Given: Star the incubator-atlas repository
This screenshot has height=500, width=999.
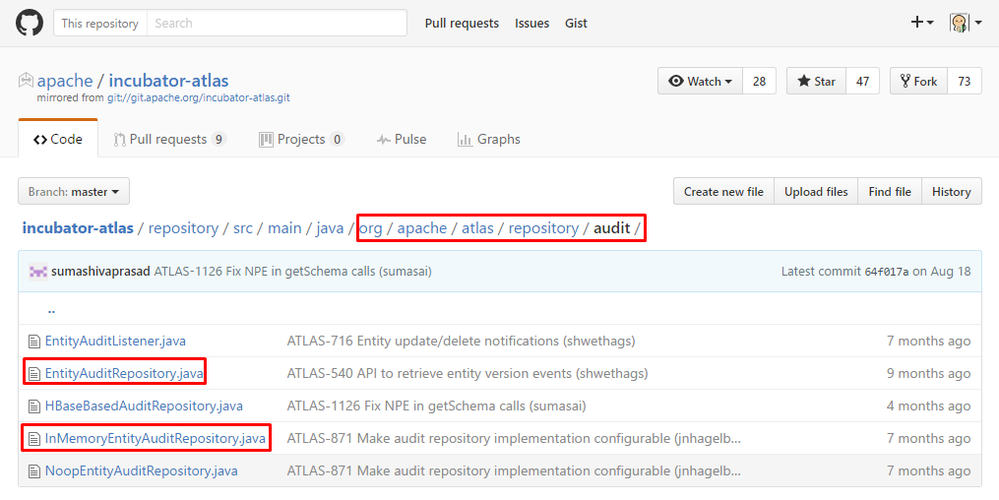Looking at the screenshot, I should (x=816, y=81).
